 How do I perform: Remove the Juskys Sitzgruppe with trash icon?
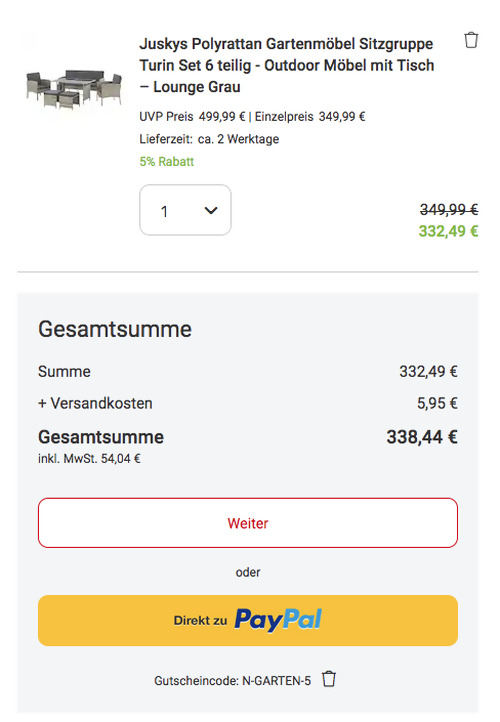click(471, 40)
